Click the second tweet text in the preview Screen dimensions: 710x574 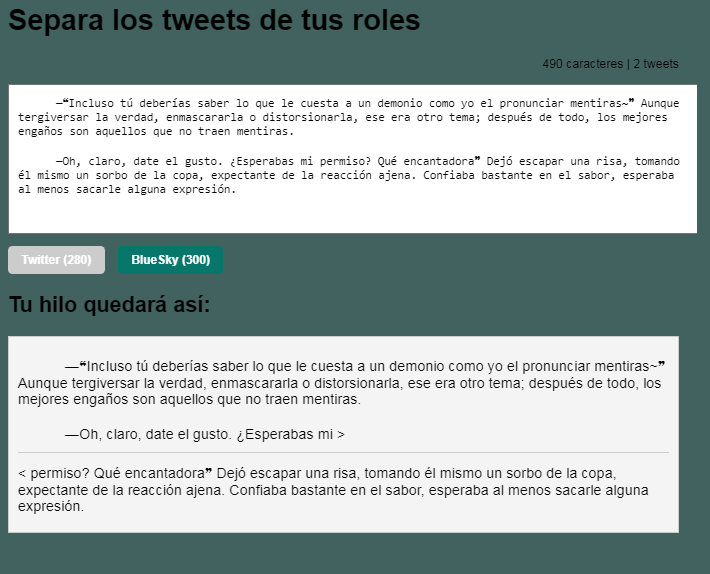(330, 489)
